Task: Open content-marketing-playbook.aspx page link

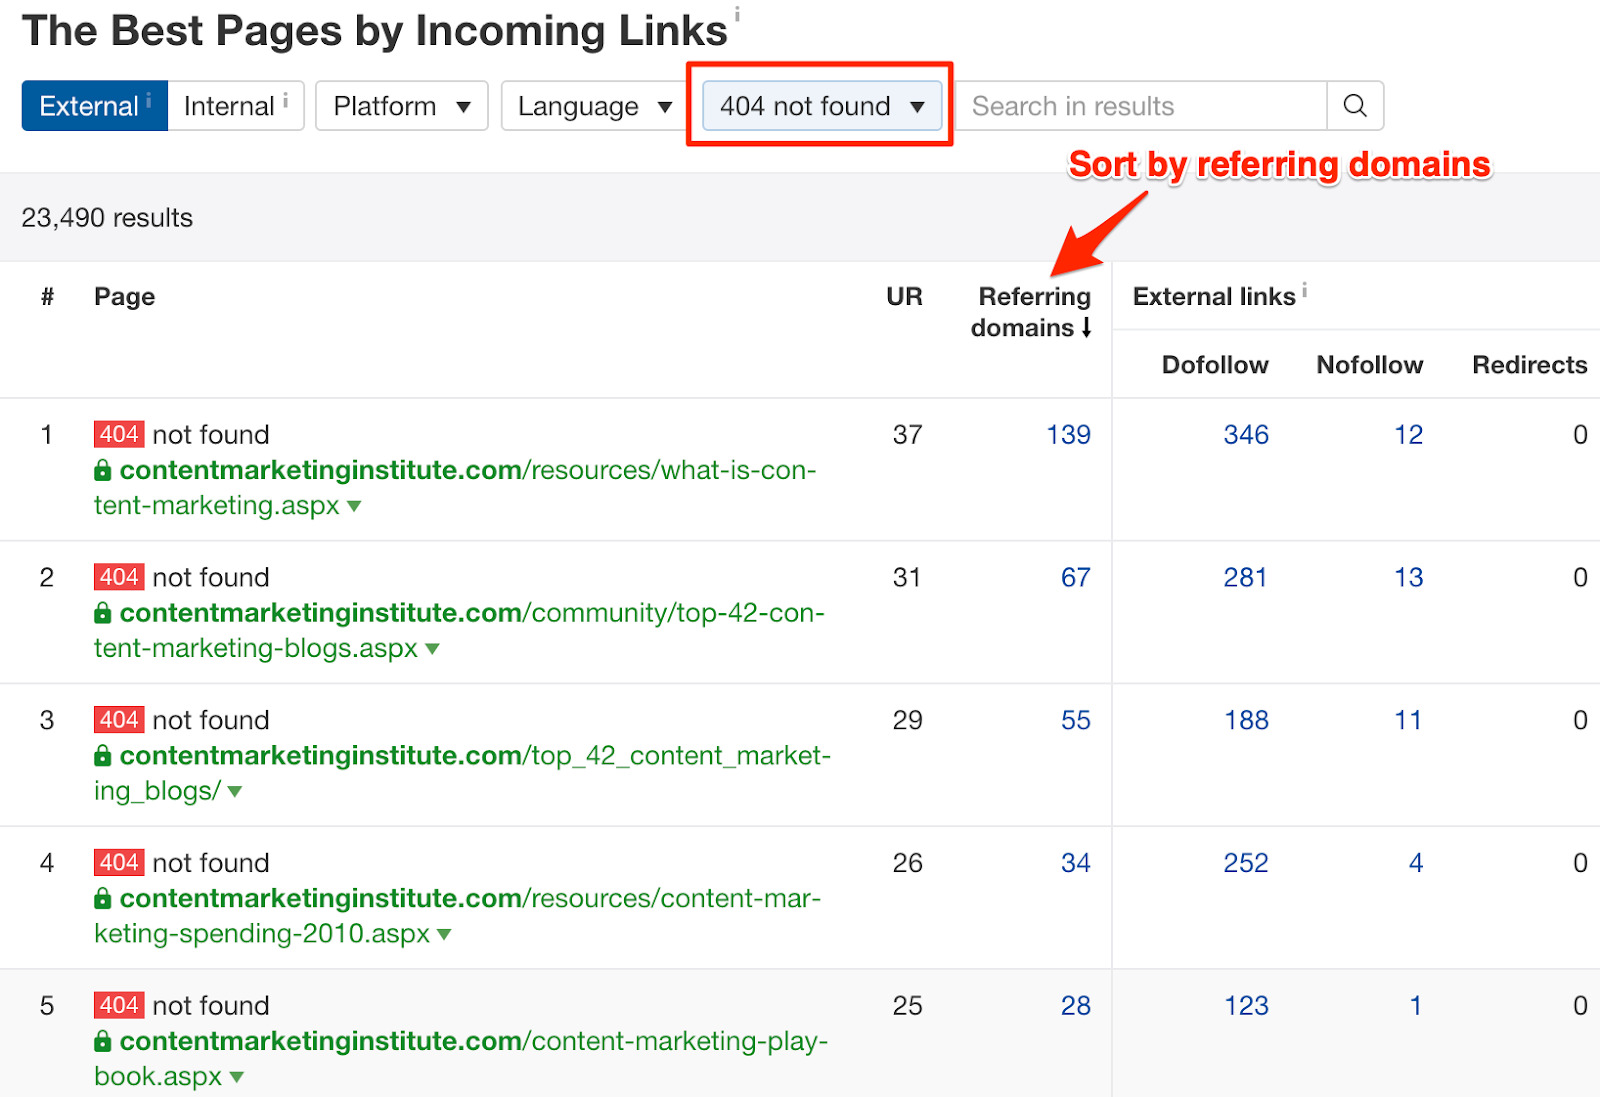Action: coord(461,1059)
